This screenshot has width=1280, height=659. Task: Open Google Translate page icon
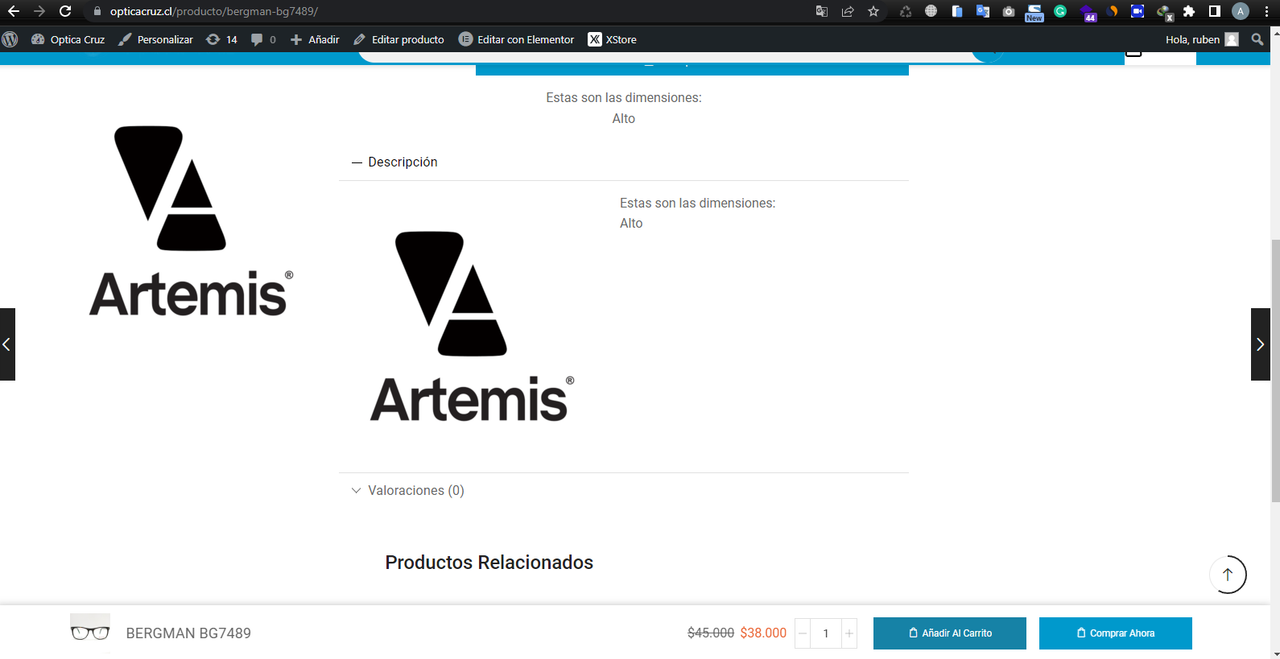click(x=822, y=12)
